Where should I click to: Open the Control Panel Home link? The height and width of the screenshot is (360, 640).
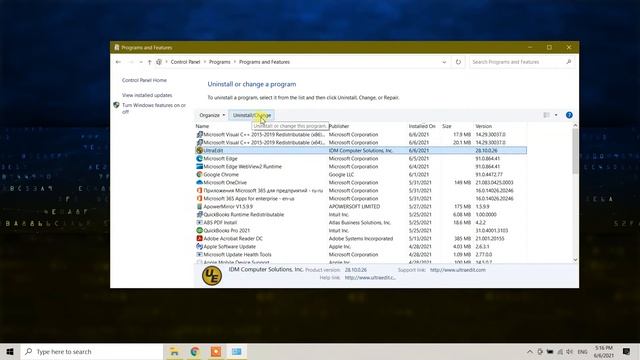[144, 80]
